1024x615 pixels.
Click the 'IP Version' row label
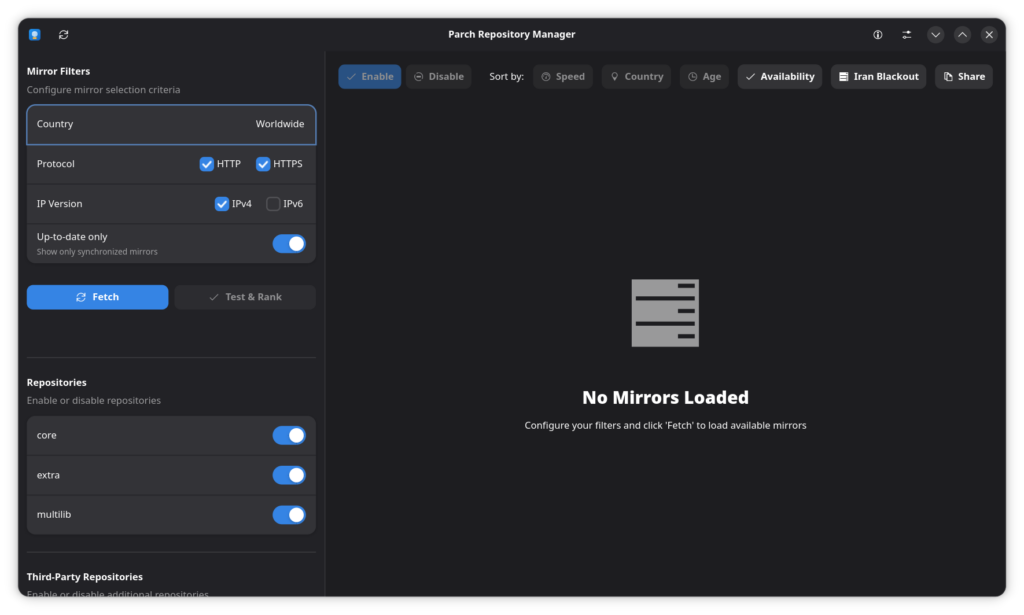click(59, 204)
